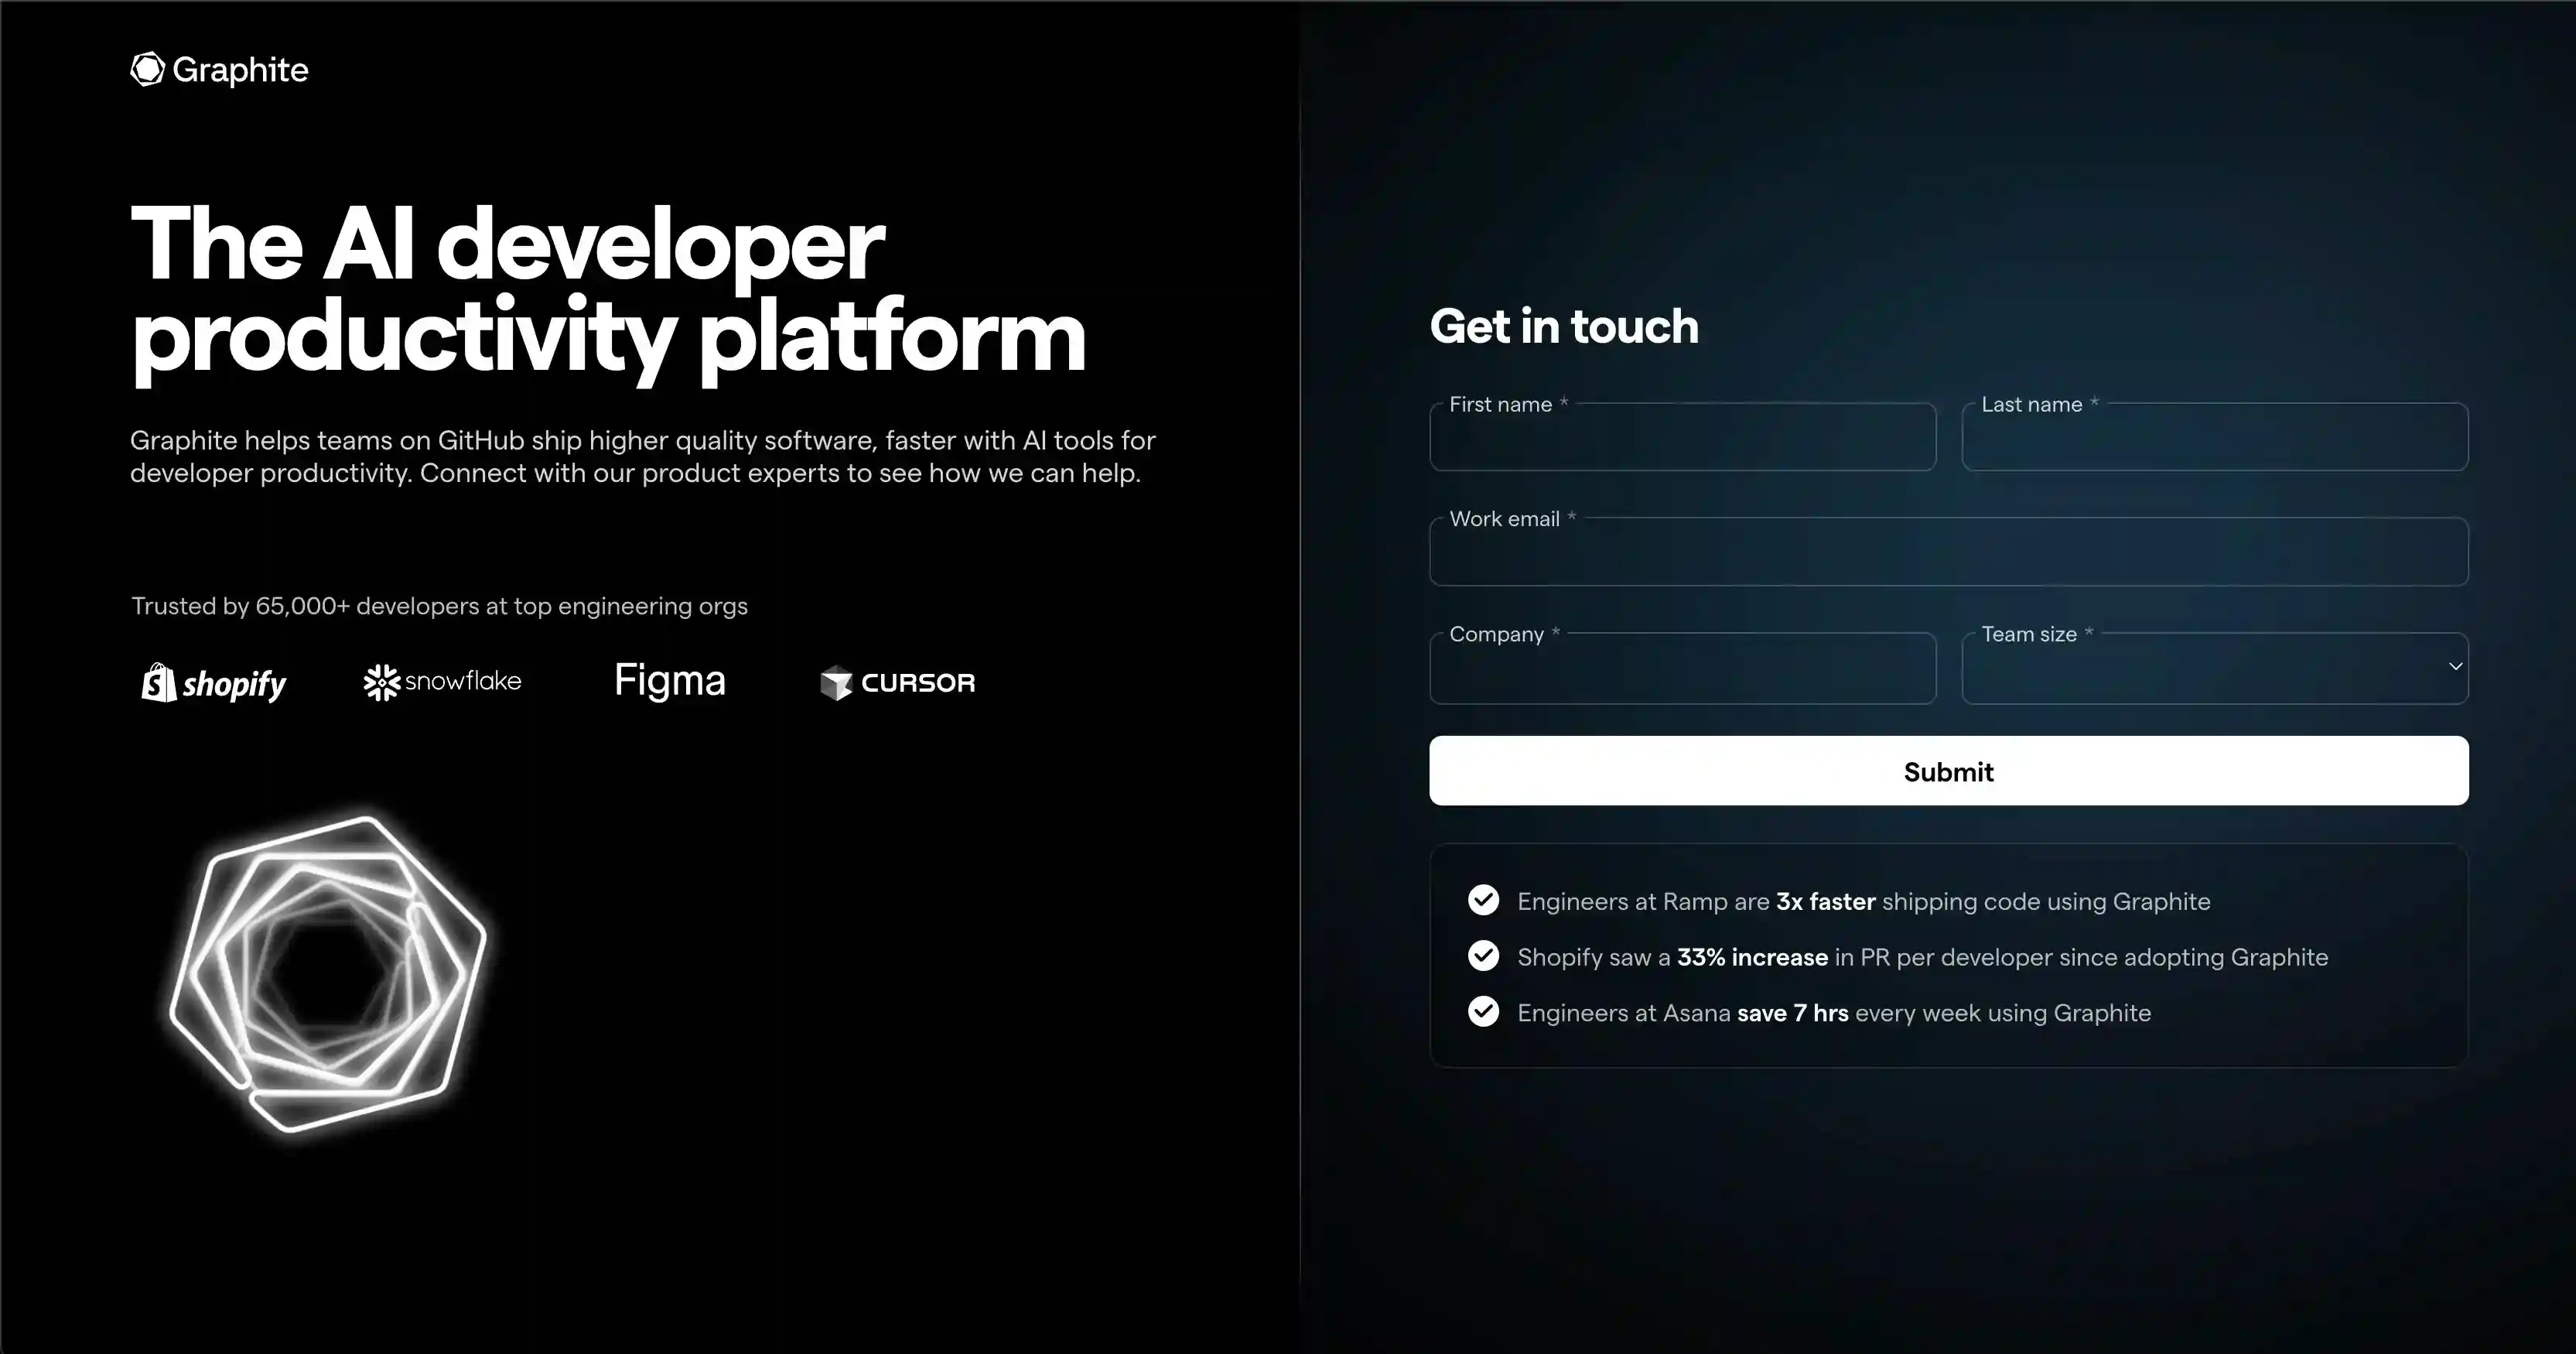This screenshot has width=2576, height=1354.
Task: Click checkmark icon beside Asana statement
Action: pyautogui.click(x=1483, y=1012)
